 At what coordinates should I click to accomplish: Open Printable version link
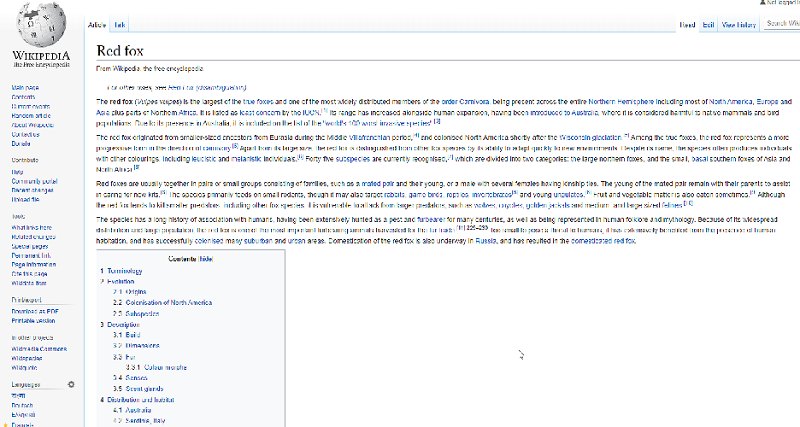click(33, 320)
